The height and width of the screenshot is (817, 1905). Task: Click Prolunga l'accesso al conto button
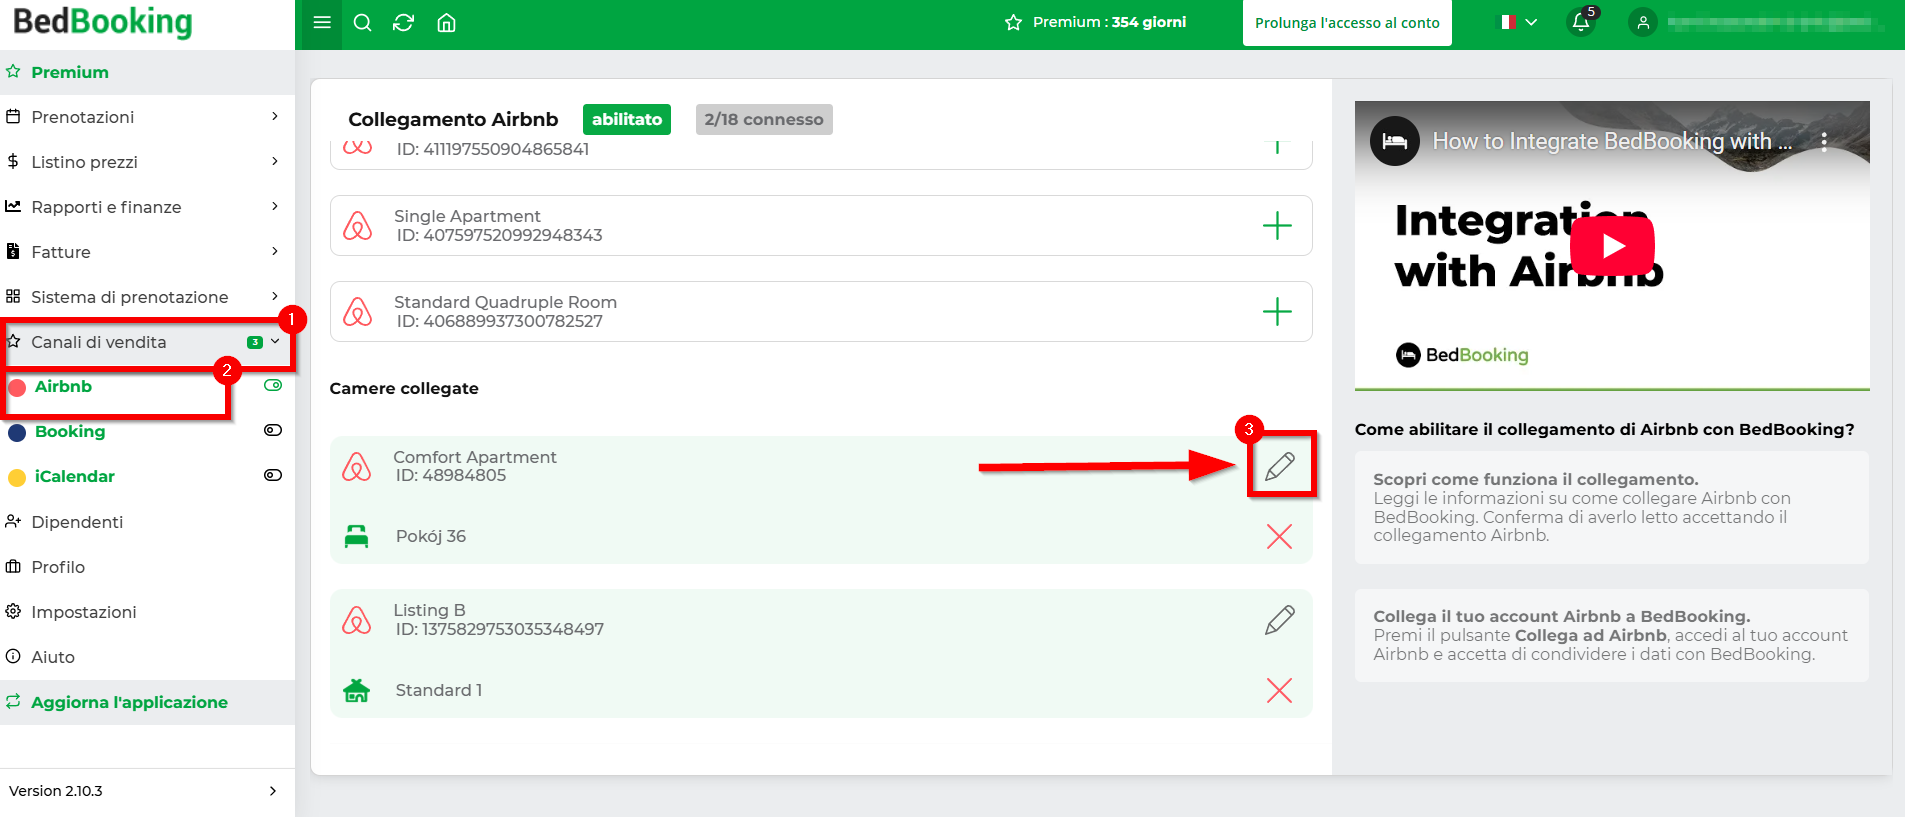point(1347,23)
